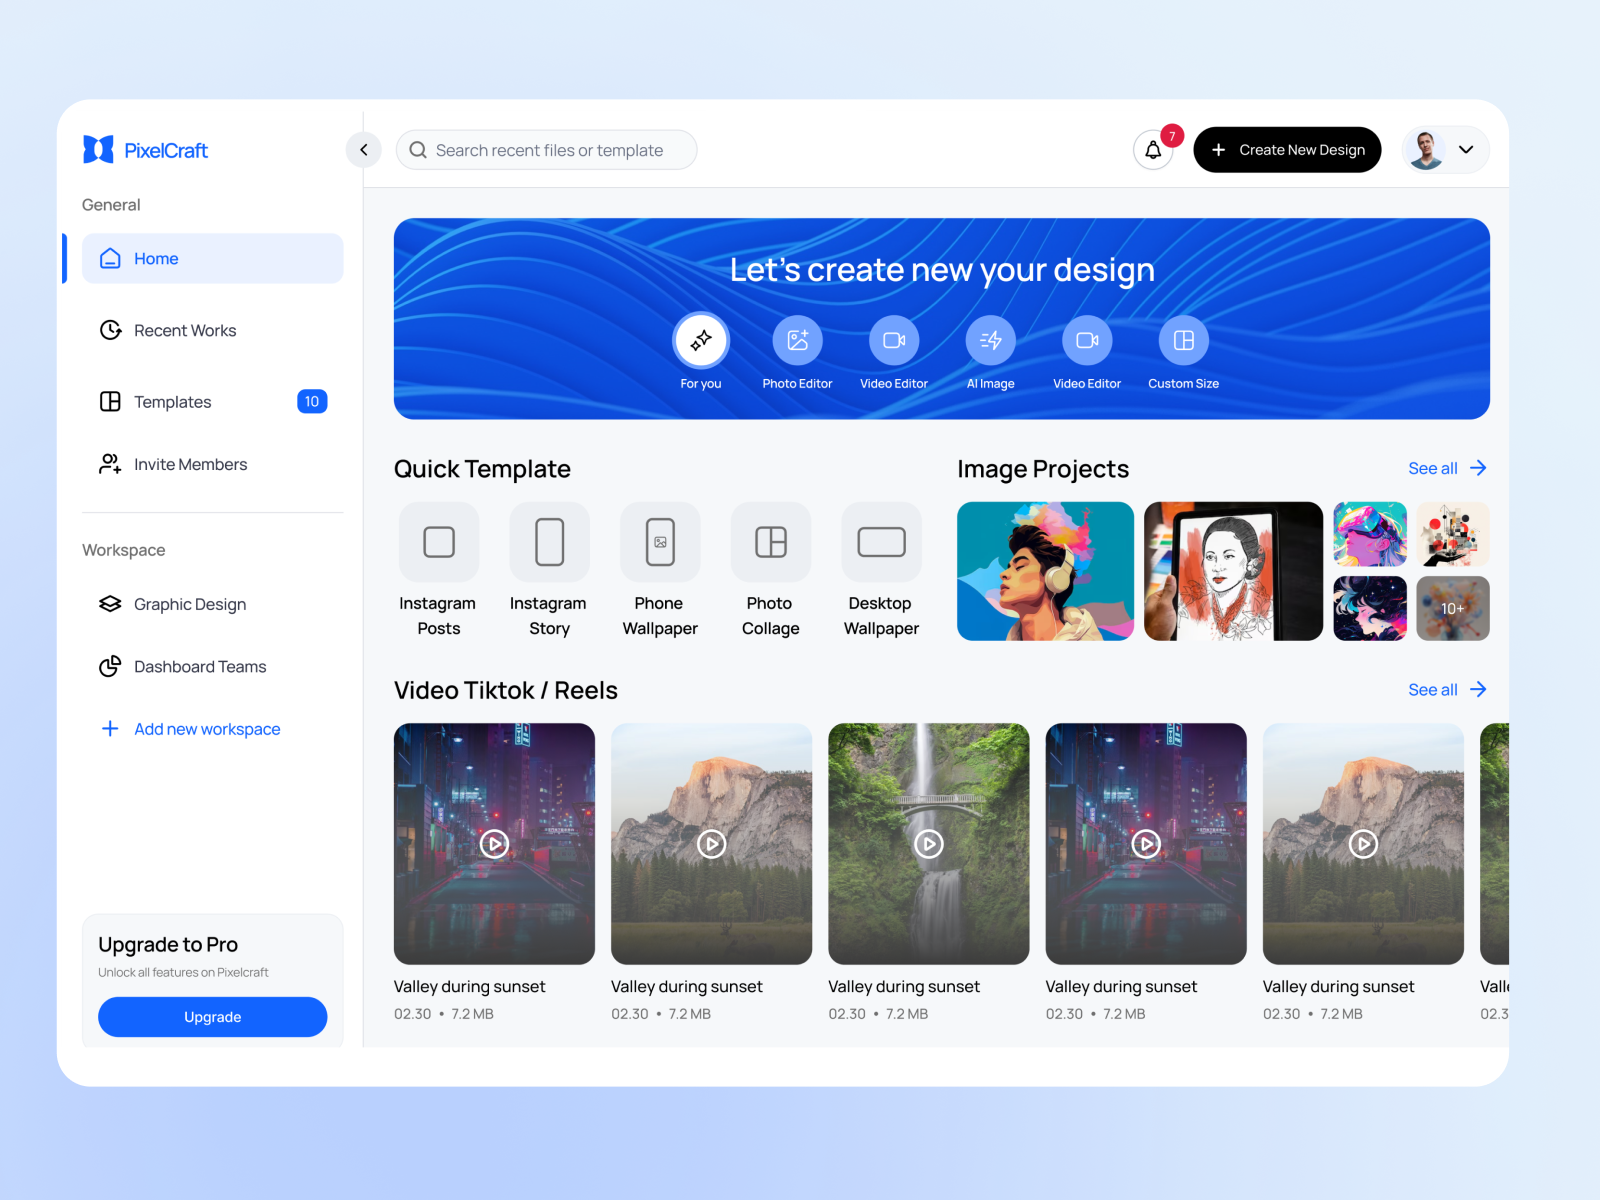
Task: Click the Upgrade button in the Pro banner
Action: pos(212,1016)
